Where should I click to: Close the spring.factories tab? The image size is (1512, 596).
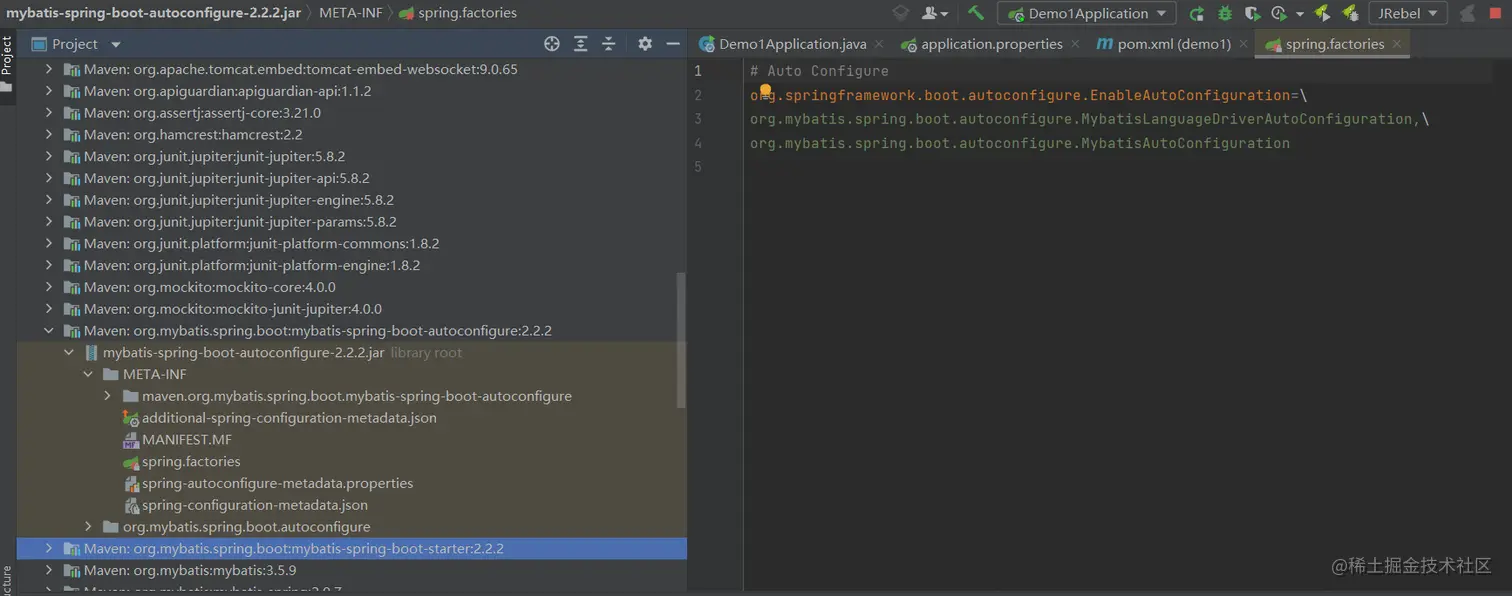(x=1397, y=44)
